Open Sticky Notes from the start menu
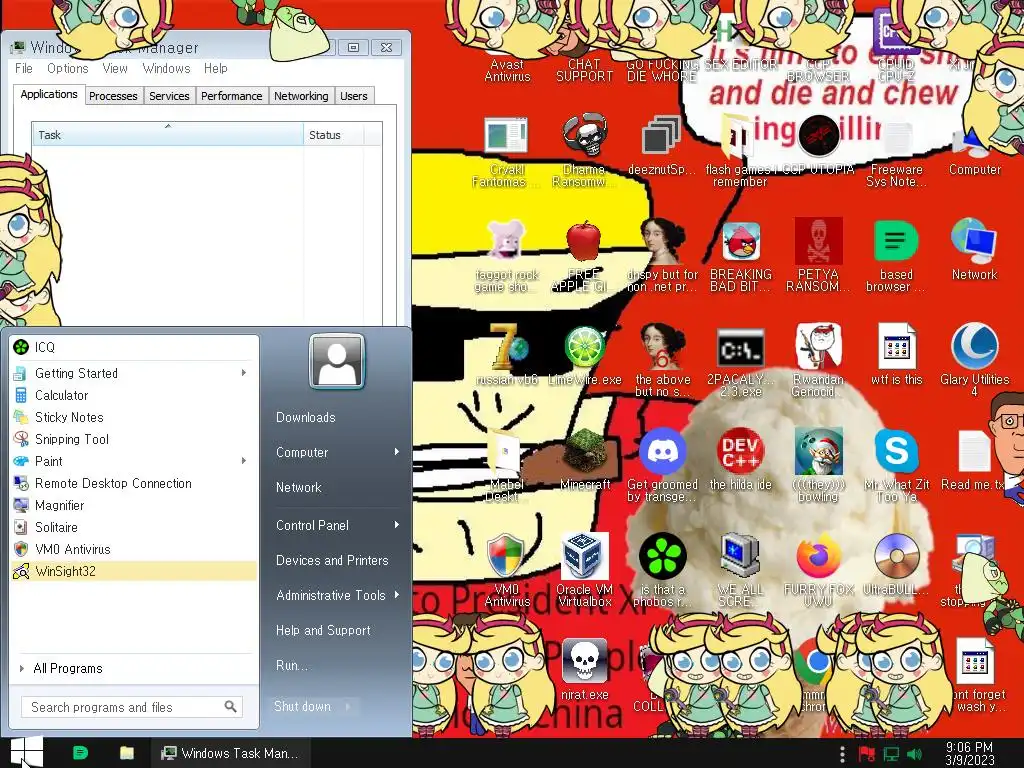1024x768 pixels. point(135,417)
